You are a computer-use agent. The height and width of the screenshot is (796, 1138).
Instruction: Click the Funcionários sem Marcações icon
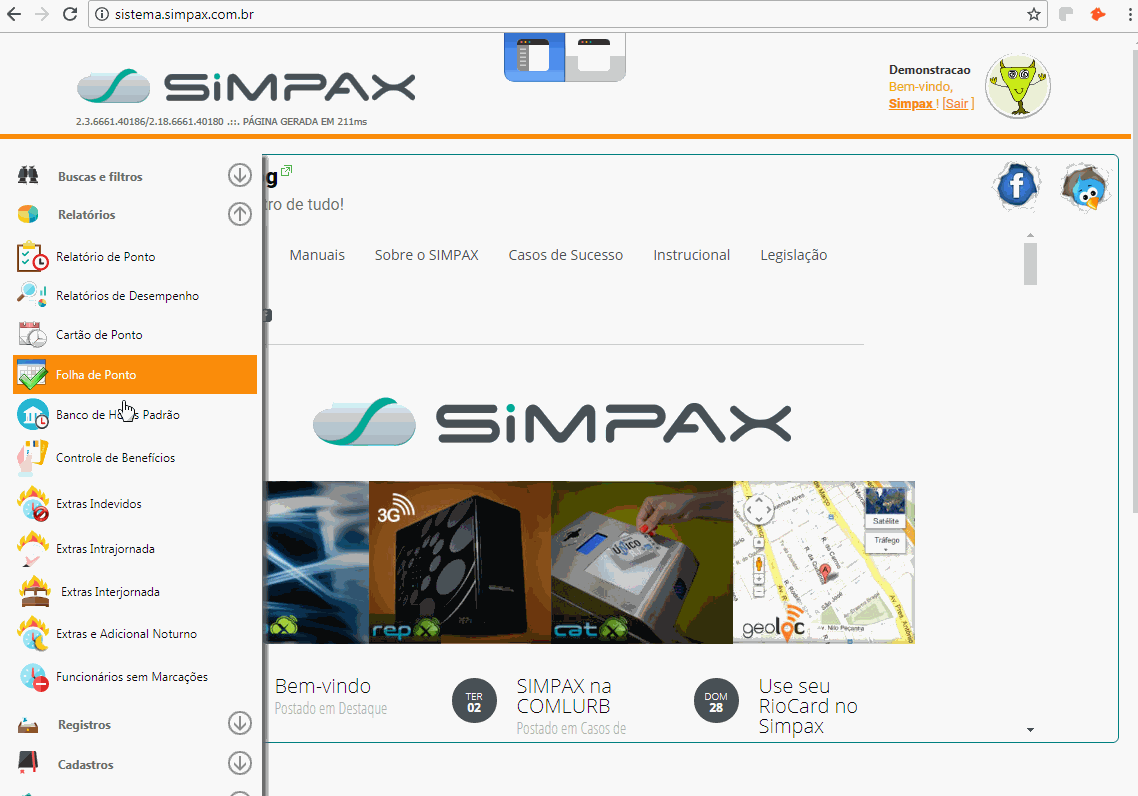31,676
